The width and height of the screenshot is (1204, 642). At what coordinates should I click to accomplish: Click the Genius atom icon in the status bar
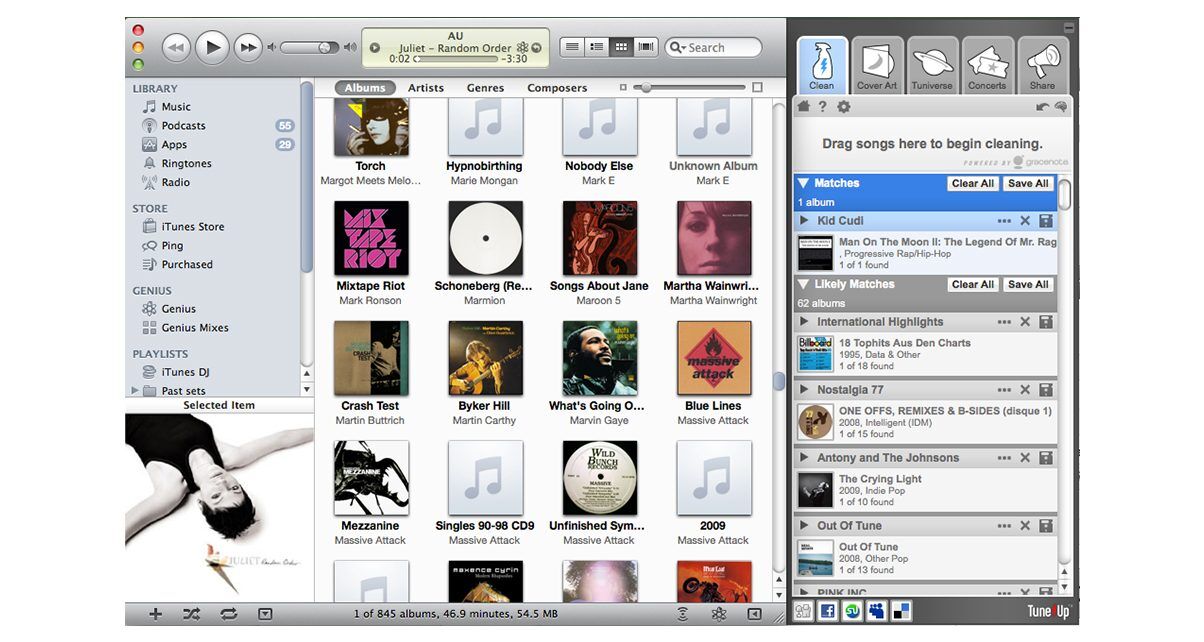(718, 614)
